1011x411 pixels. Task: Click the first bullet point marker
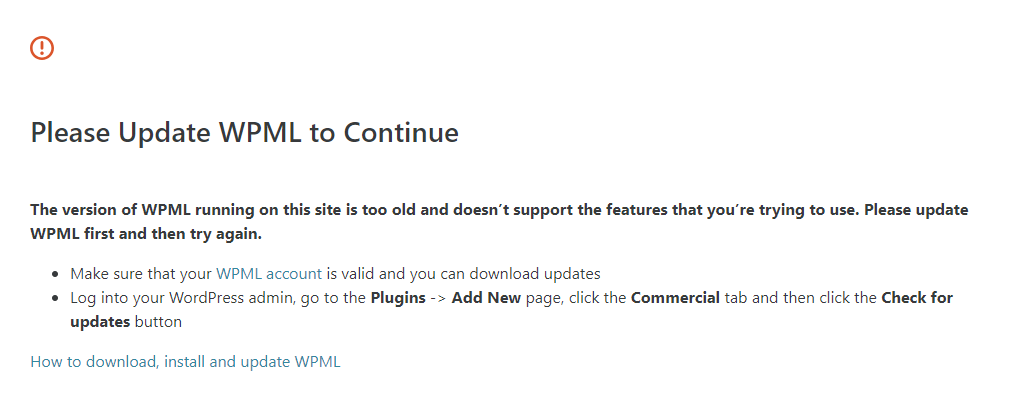click(56, 274)
